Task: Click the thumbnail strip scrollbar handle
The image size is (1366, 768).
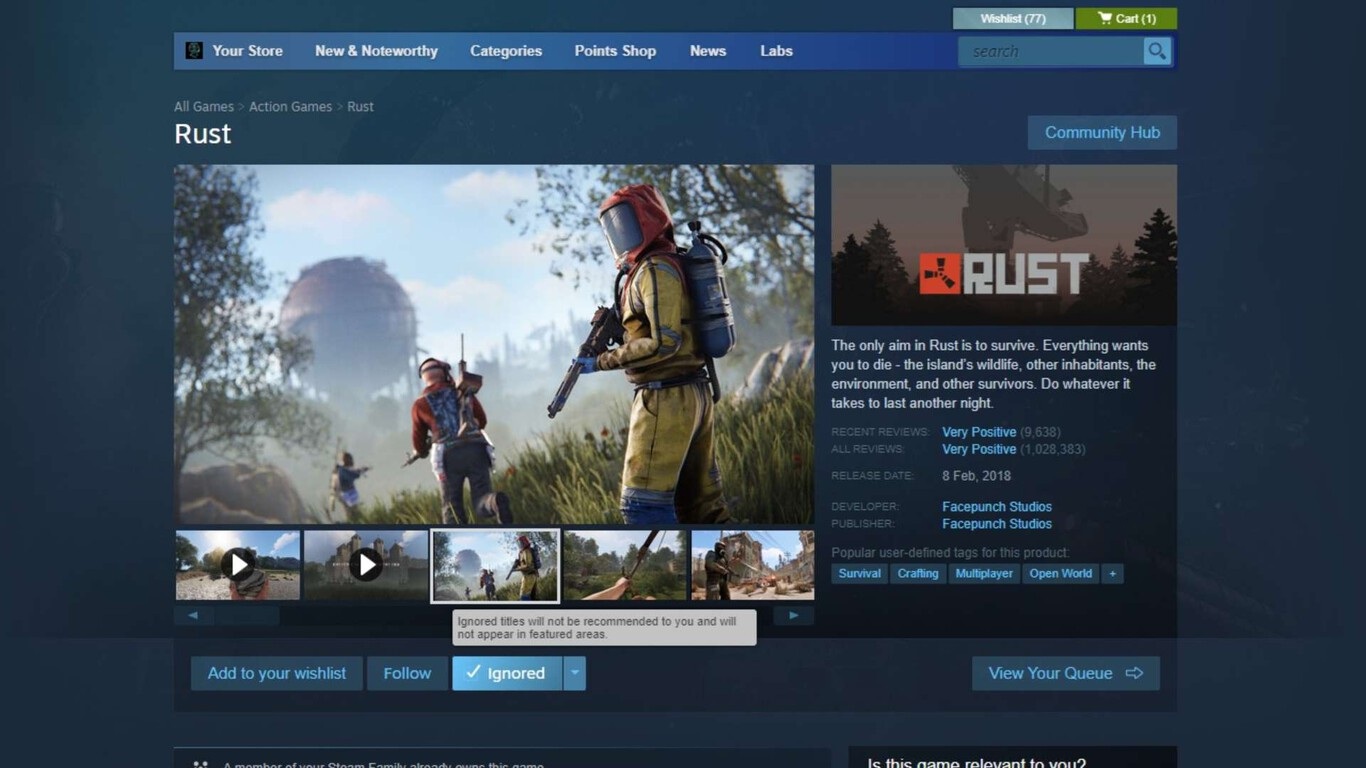Action: coord(248,616)
